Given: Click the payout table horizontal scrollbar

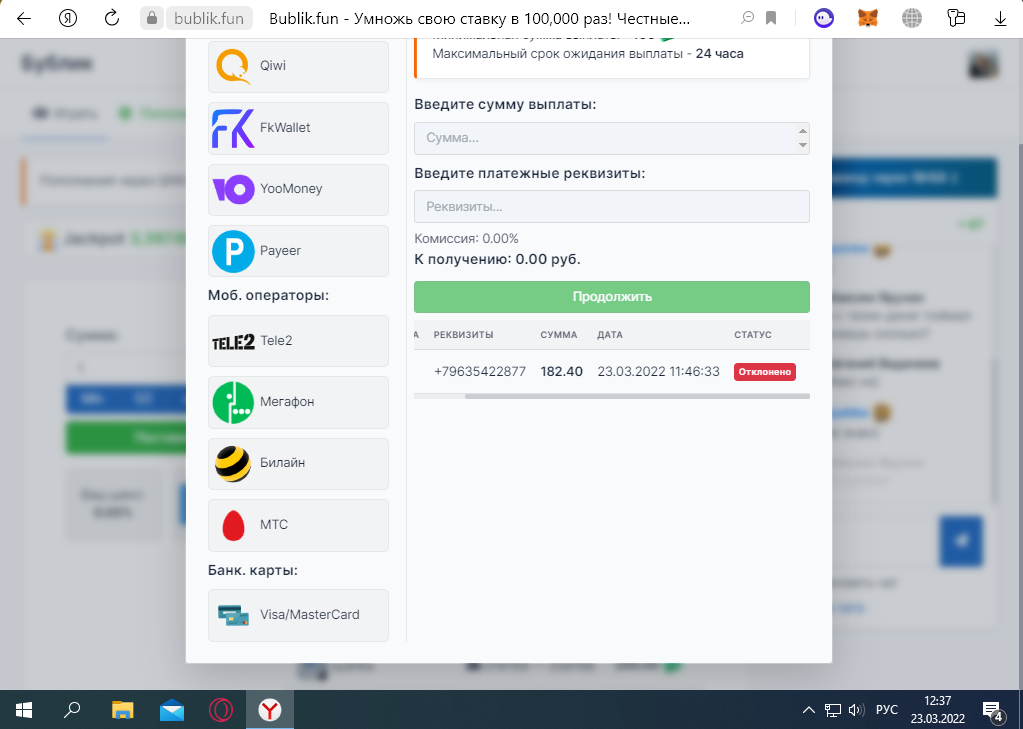Looking at the screenshot, I should (x=637, y=396).
